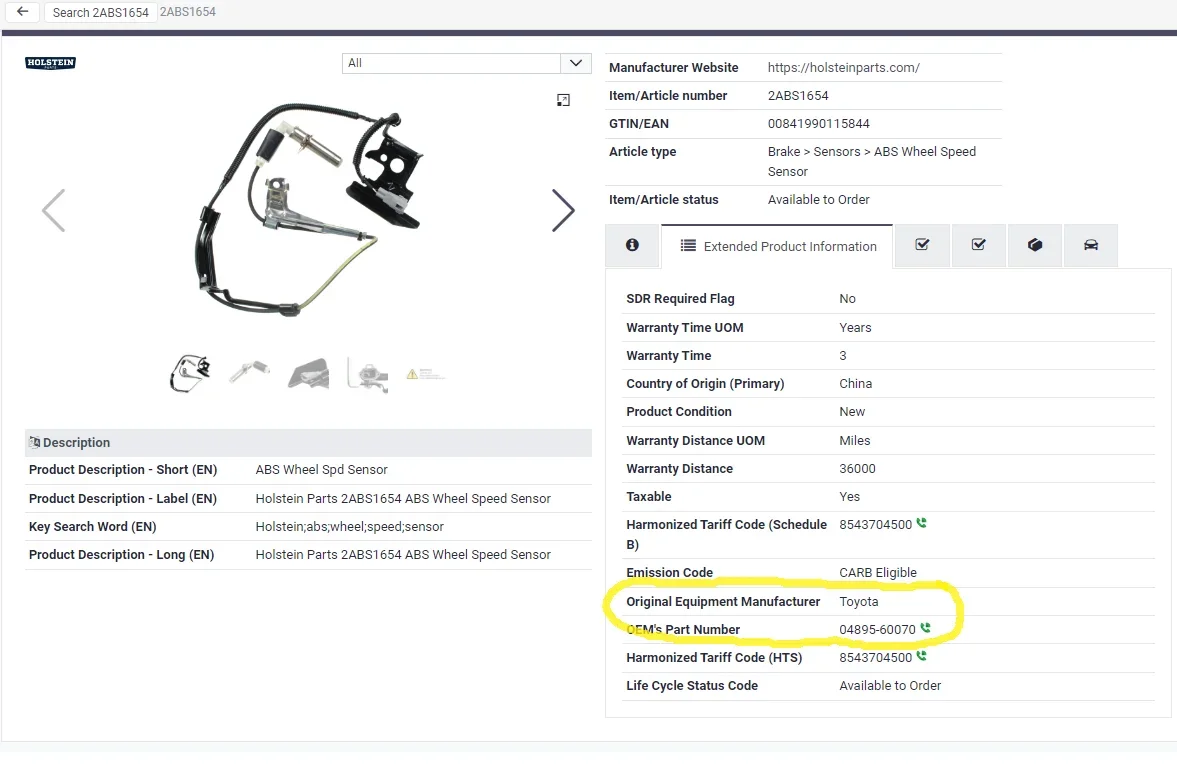Viewport: 1177px width, 764px height.
Task: Click phone icon beside OEM part number 04895-60070
Action: 926,628
